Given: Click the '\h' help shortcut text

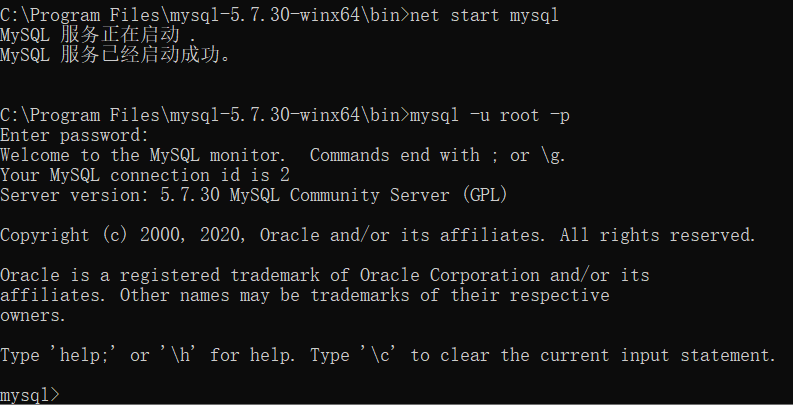Looking at the screenshot, I should click(x=179, y=355).
